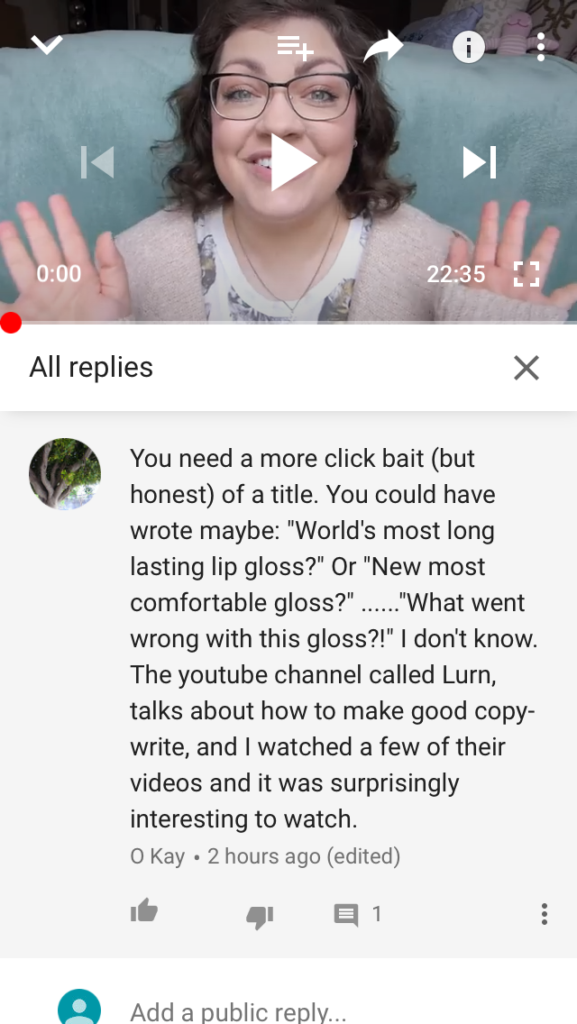The width and height of the screenshot is (577, 1024).
Task: Tap the 22:35 video duration label
Action: 456,274
